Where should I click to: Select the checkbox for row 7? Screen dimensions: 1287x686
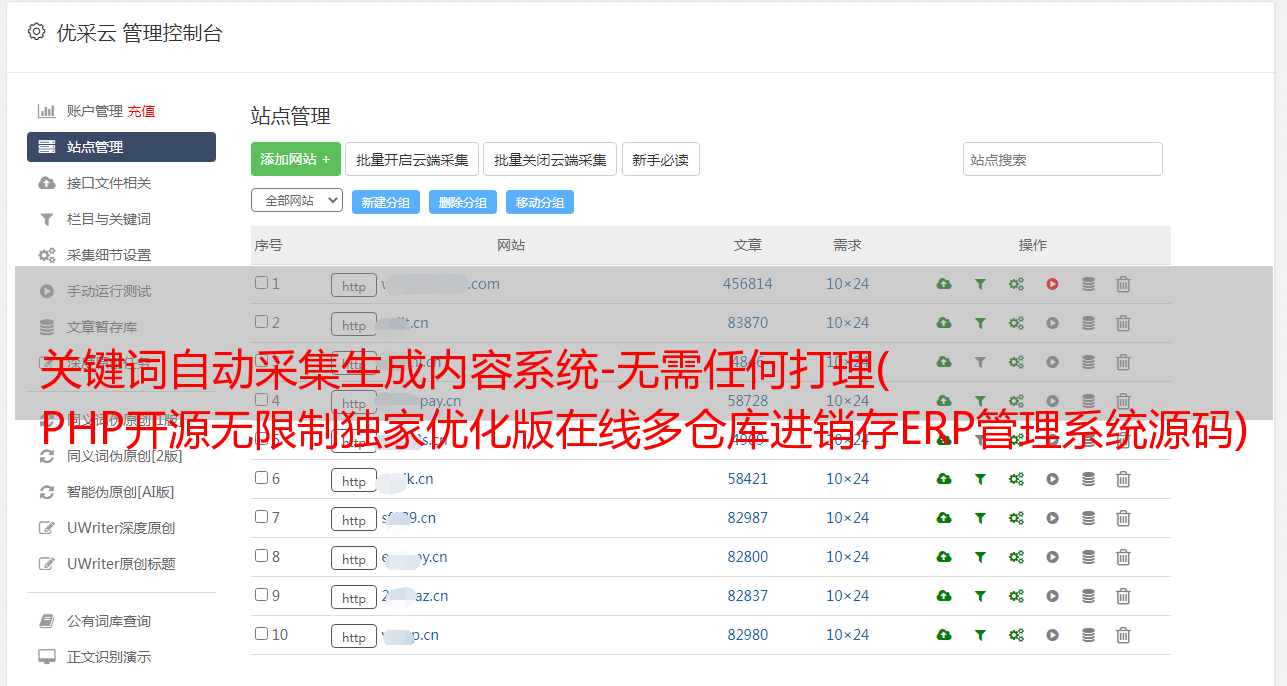point(261,517)
